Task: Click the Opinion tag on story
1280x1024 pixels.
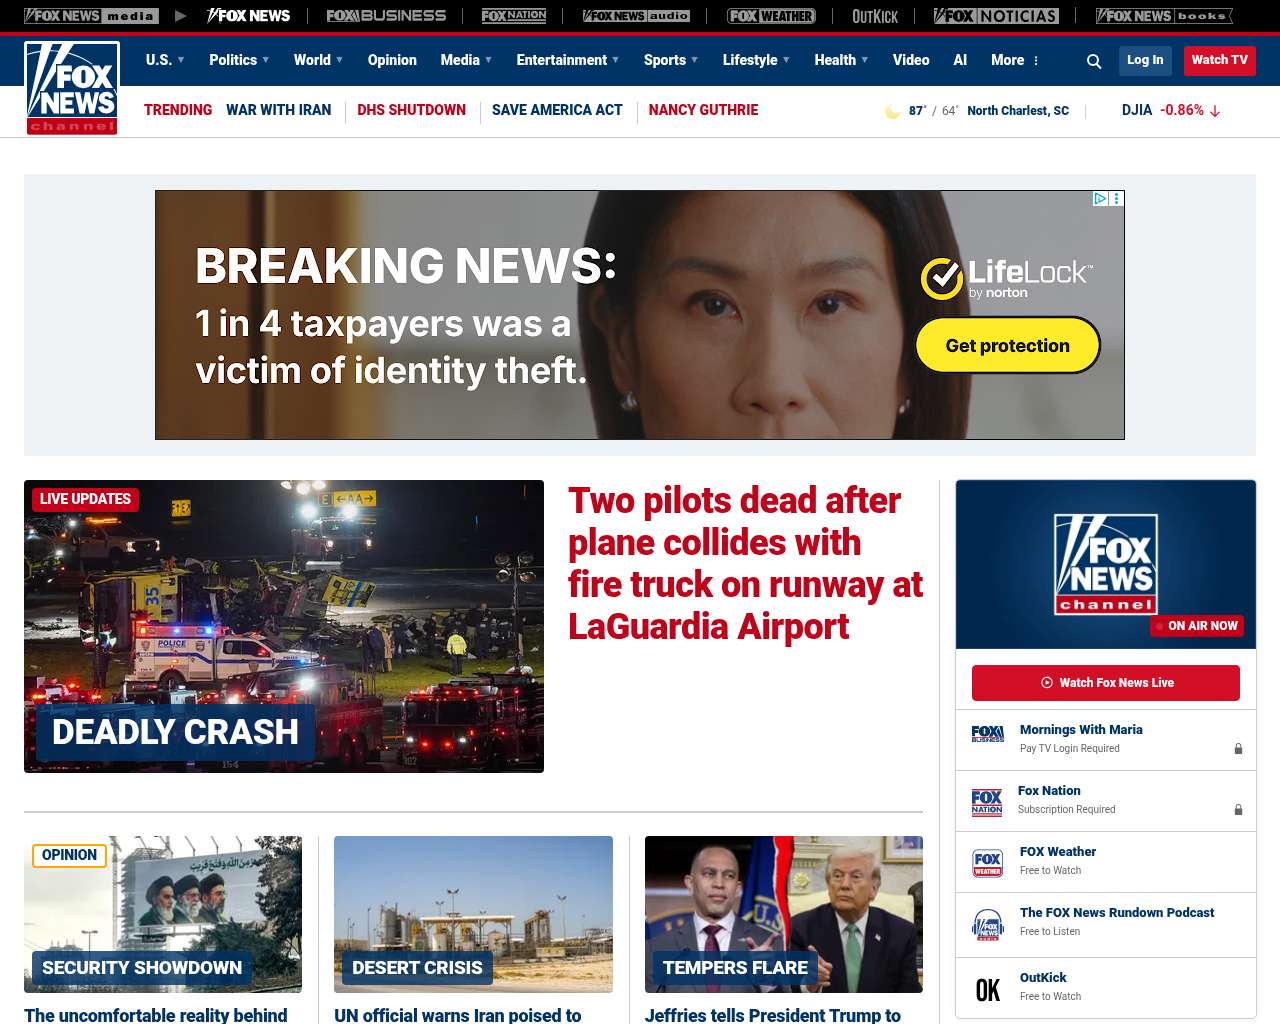Action: click(x=70, y=855)
